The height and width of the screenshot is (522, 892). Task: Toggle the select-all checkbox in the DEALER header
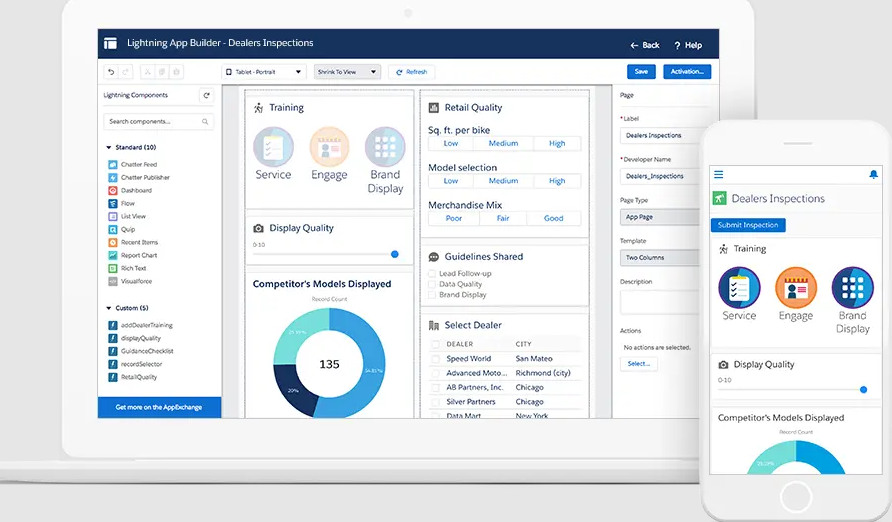[435, 344]
